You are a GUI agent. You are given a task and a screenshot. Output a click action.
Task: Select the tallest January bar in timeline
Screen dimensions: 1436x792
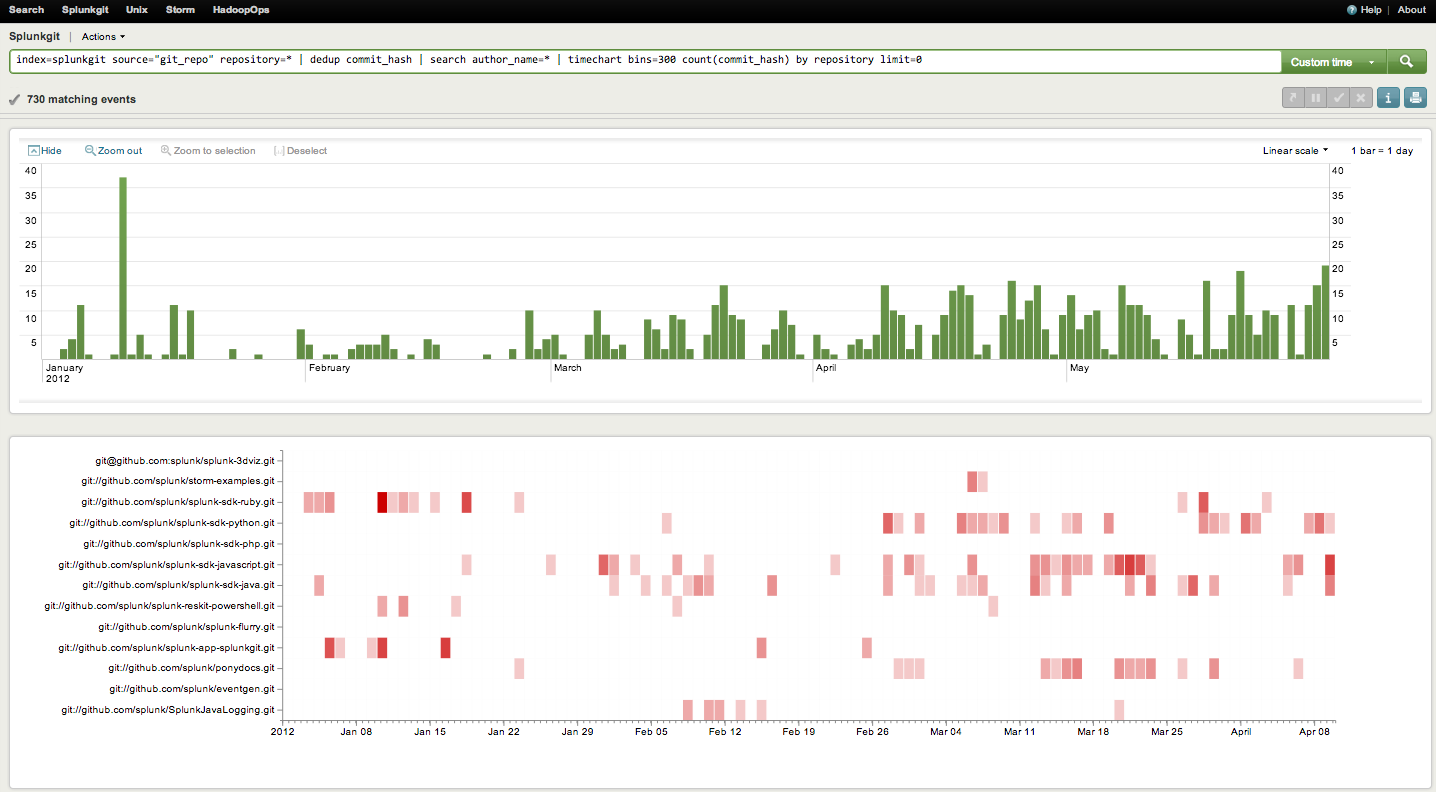tap(123, 268)
